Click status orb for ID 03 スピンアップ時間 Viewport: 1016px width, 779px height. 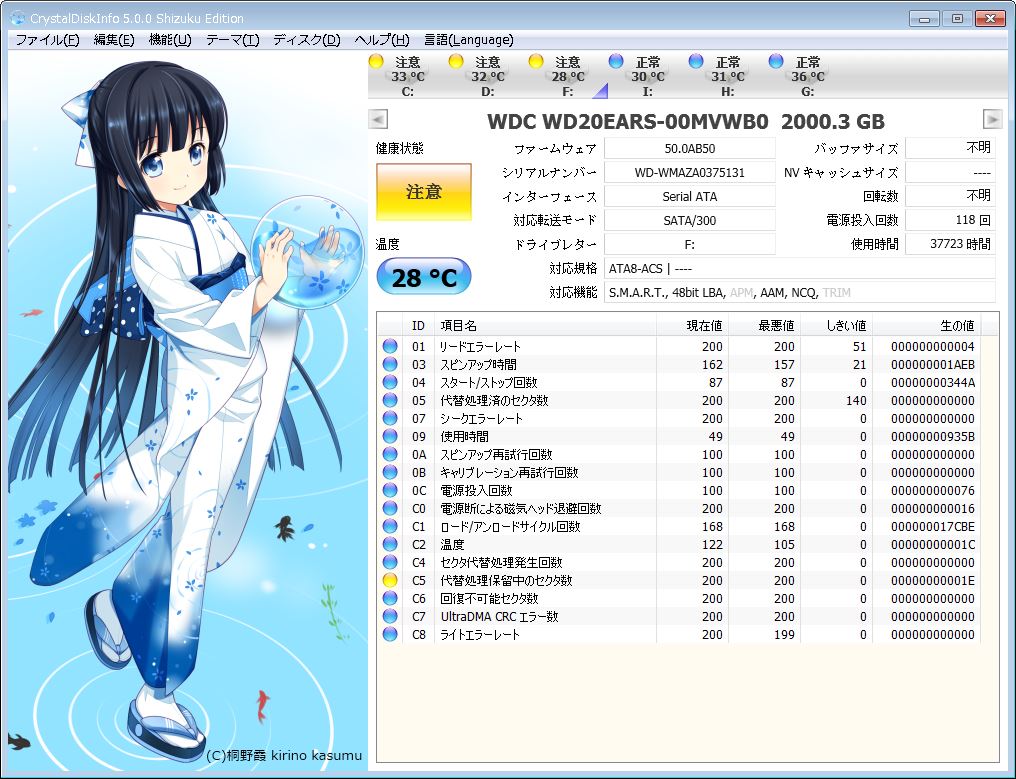(389, 364)
